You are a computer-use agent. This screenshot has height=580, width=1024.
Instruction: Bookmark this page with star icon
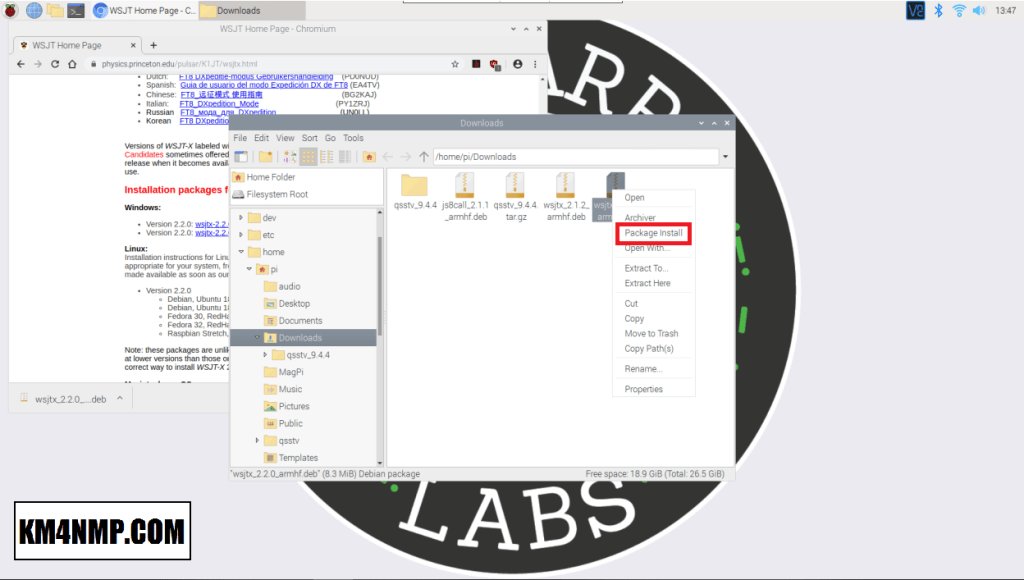click(455, 64)
